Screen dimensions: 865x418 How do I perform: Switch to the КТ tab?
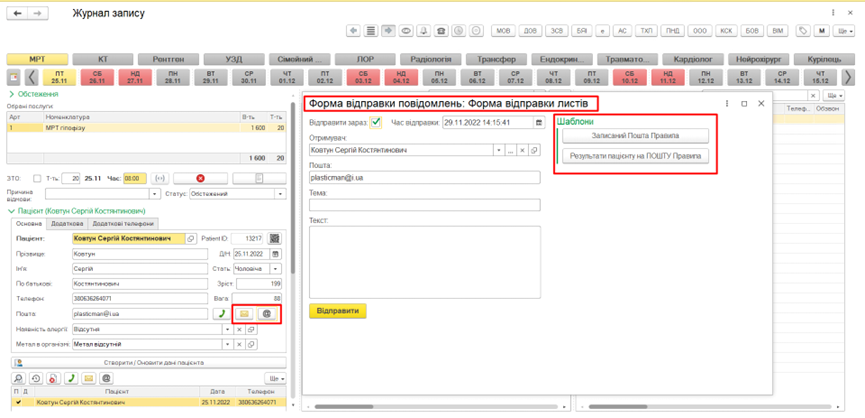[103, 60]
